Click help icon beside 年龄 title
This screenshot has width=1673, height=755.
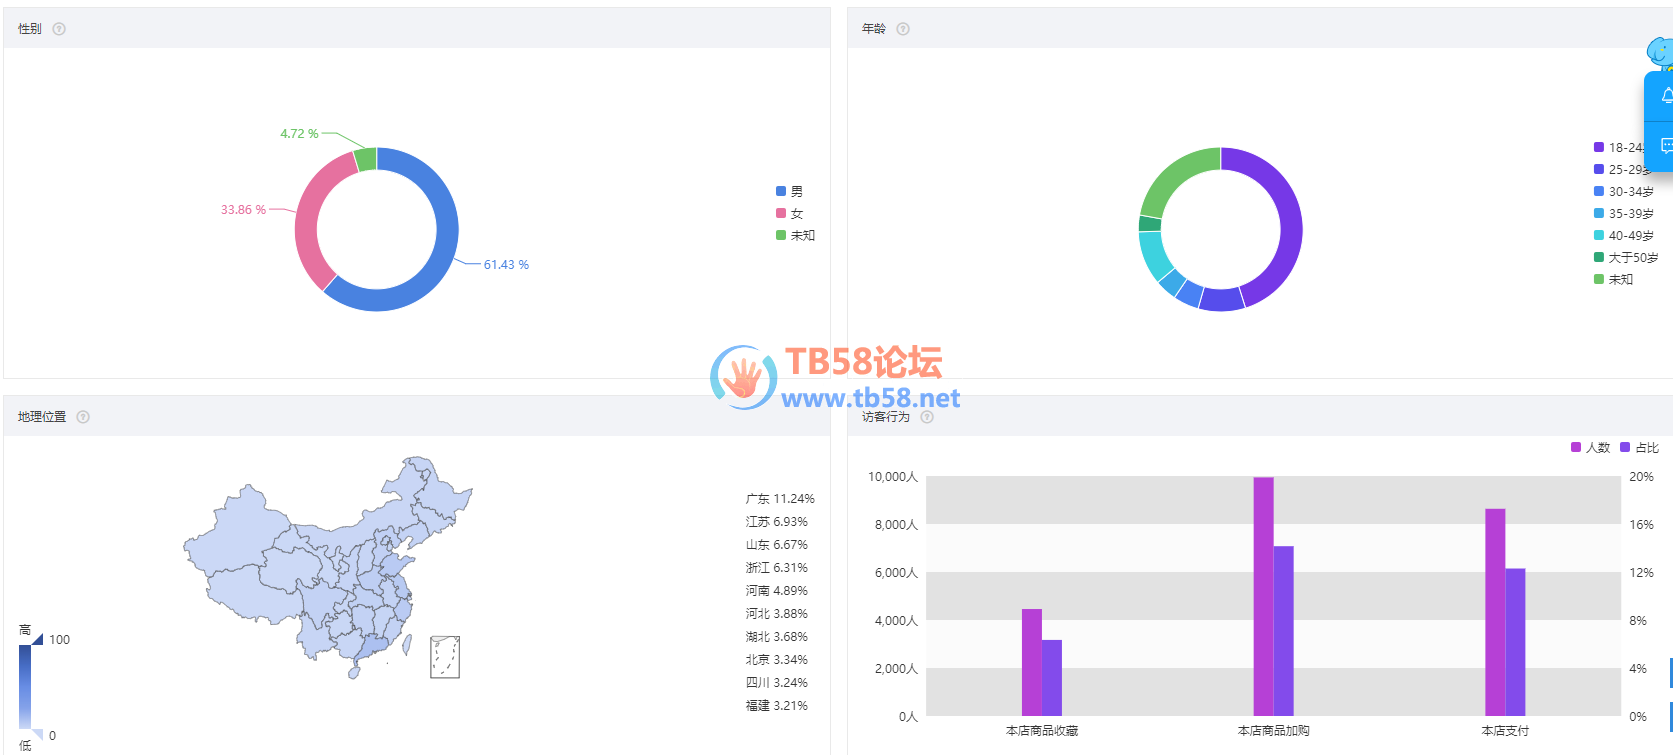pos(903,29)
